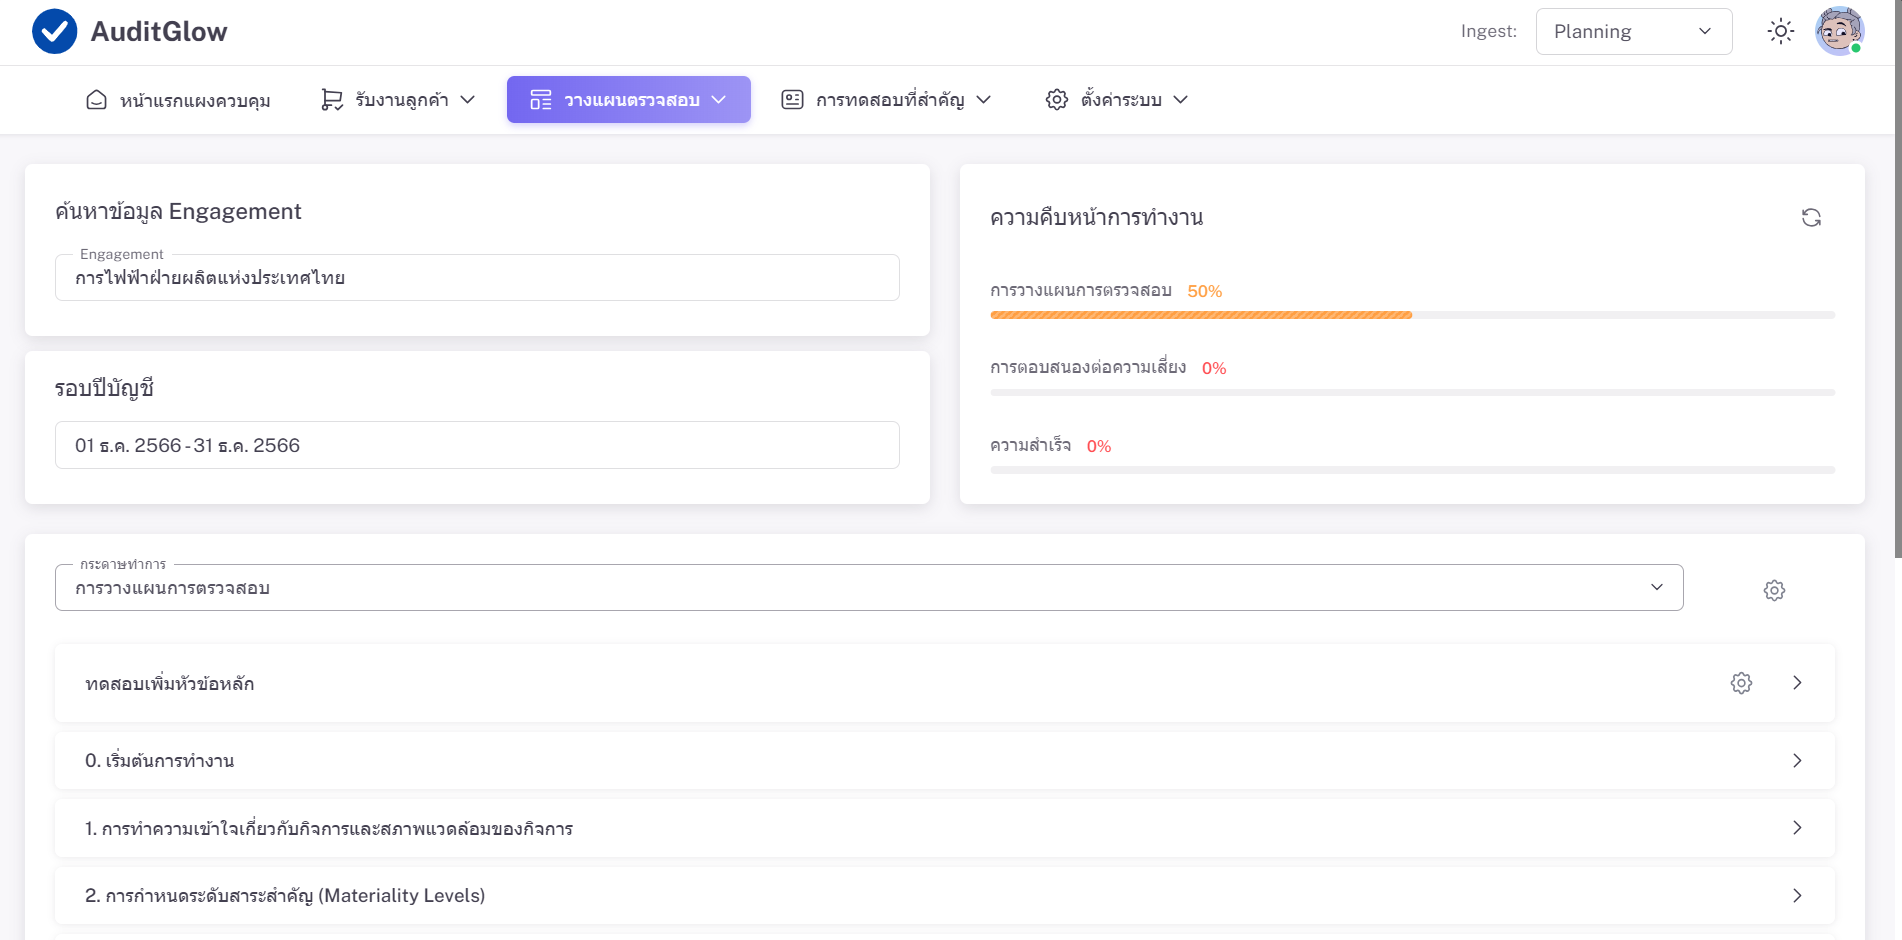Click the ID card icon การทดสอบที่สำคัญ
Image resolution: width=1902 pixels, height=940 pixels.
point(792,100)
